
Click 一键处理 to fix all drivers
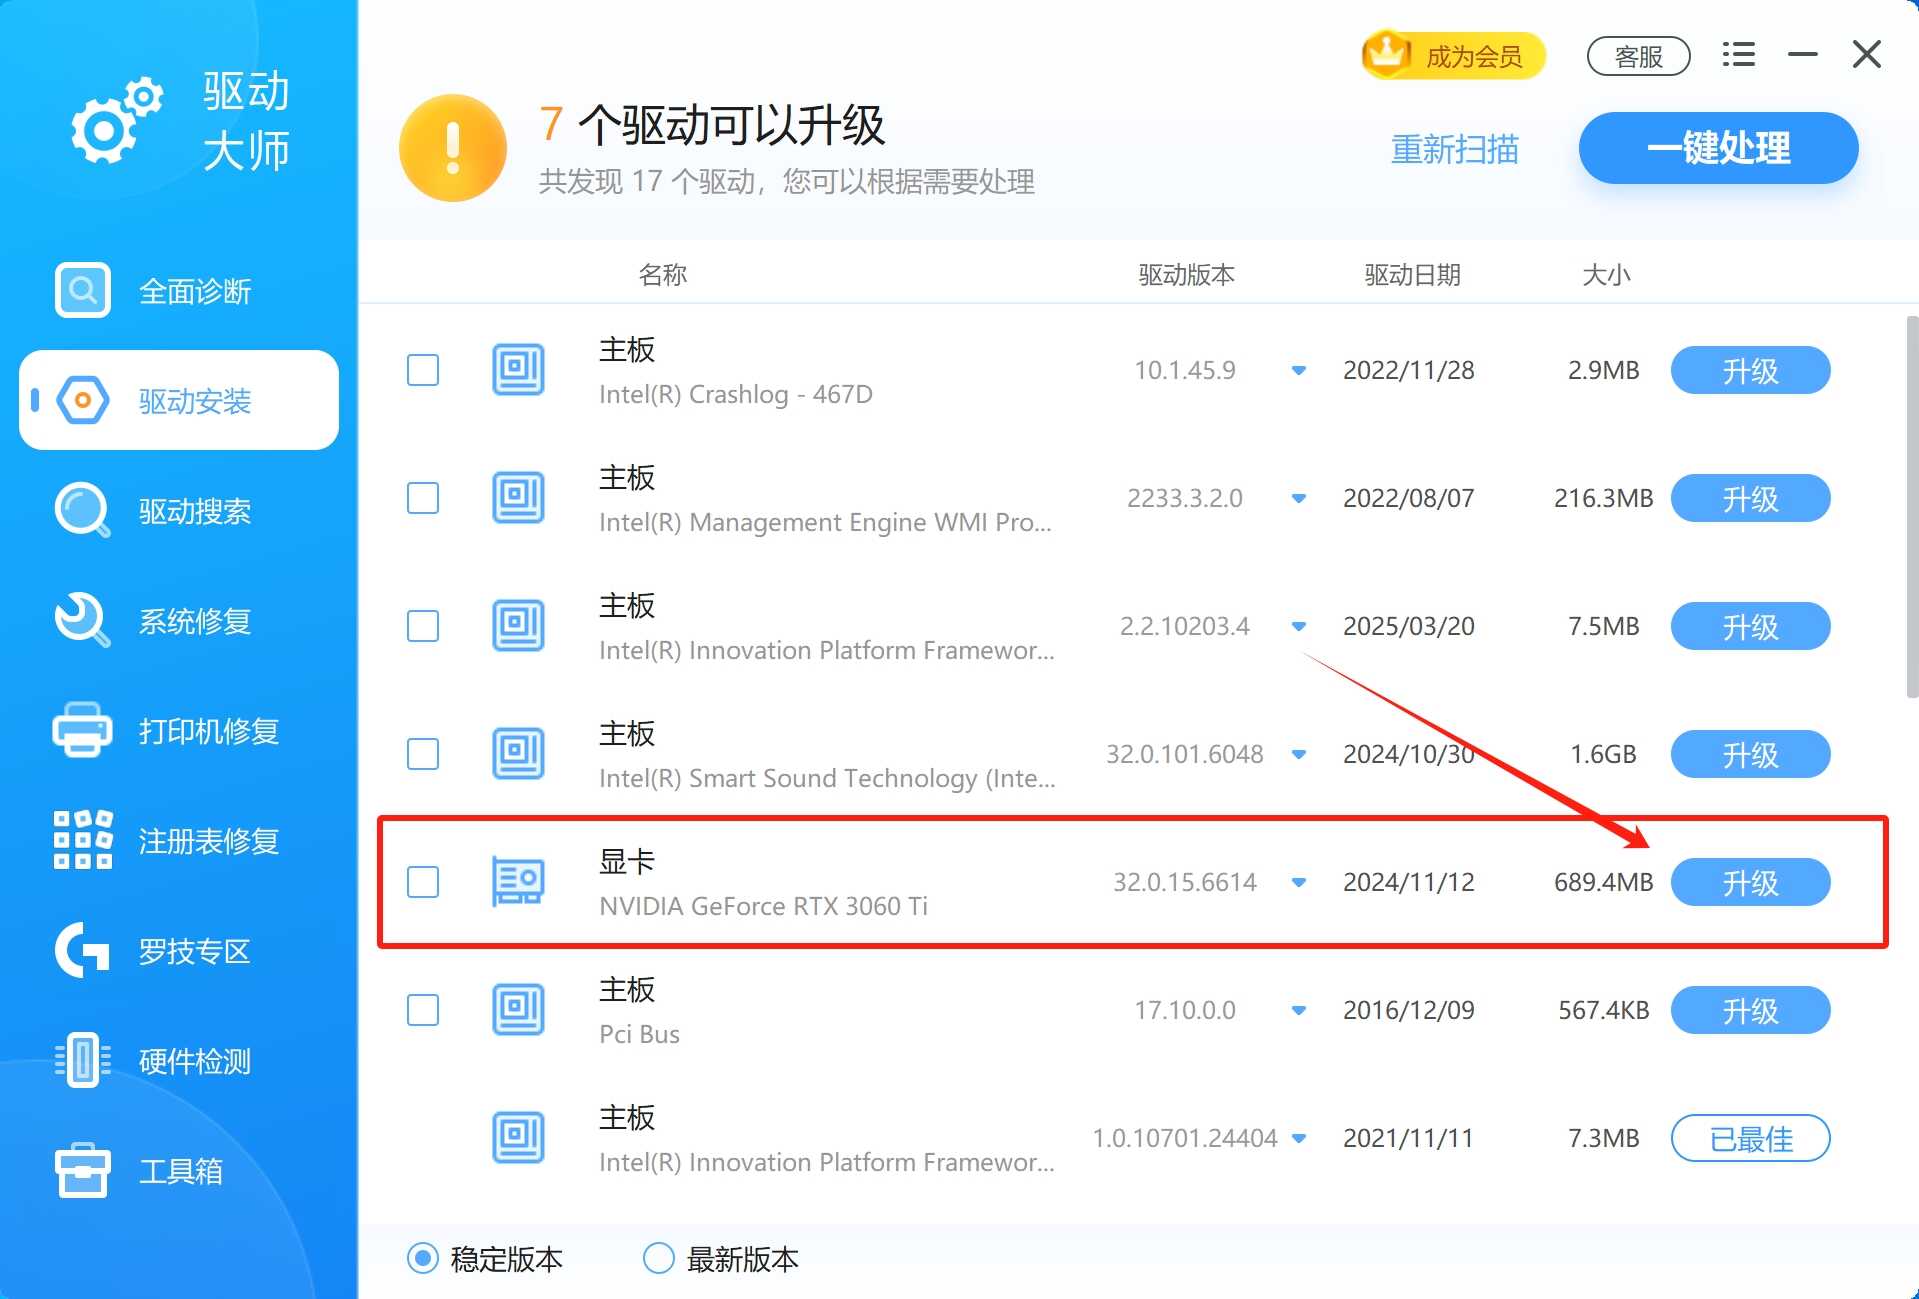tap(1718, 148)
